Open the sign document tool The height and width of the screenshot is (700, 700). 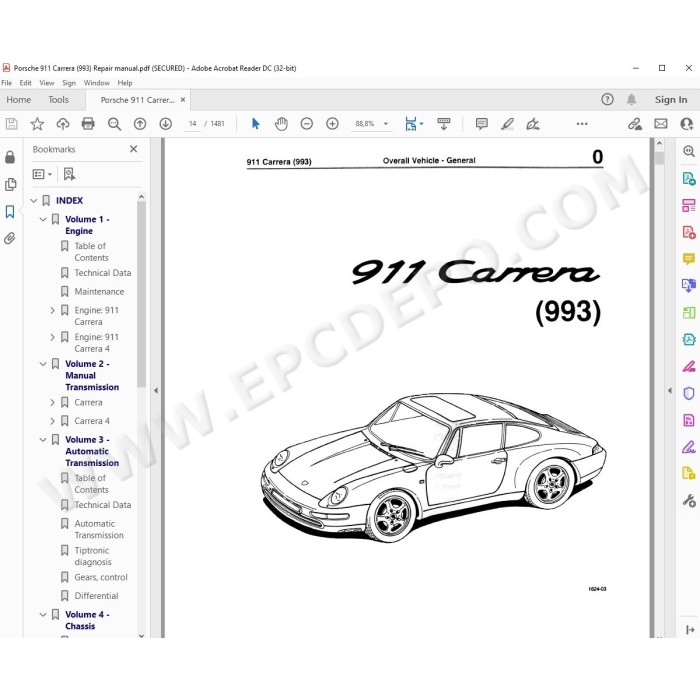coord(533,124)
